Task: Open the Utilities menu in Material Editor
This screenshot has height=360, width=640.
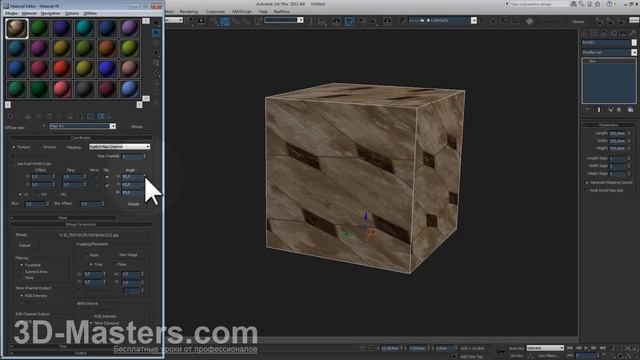Action: (x=90, y=13)
